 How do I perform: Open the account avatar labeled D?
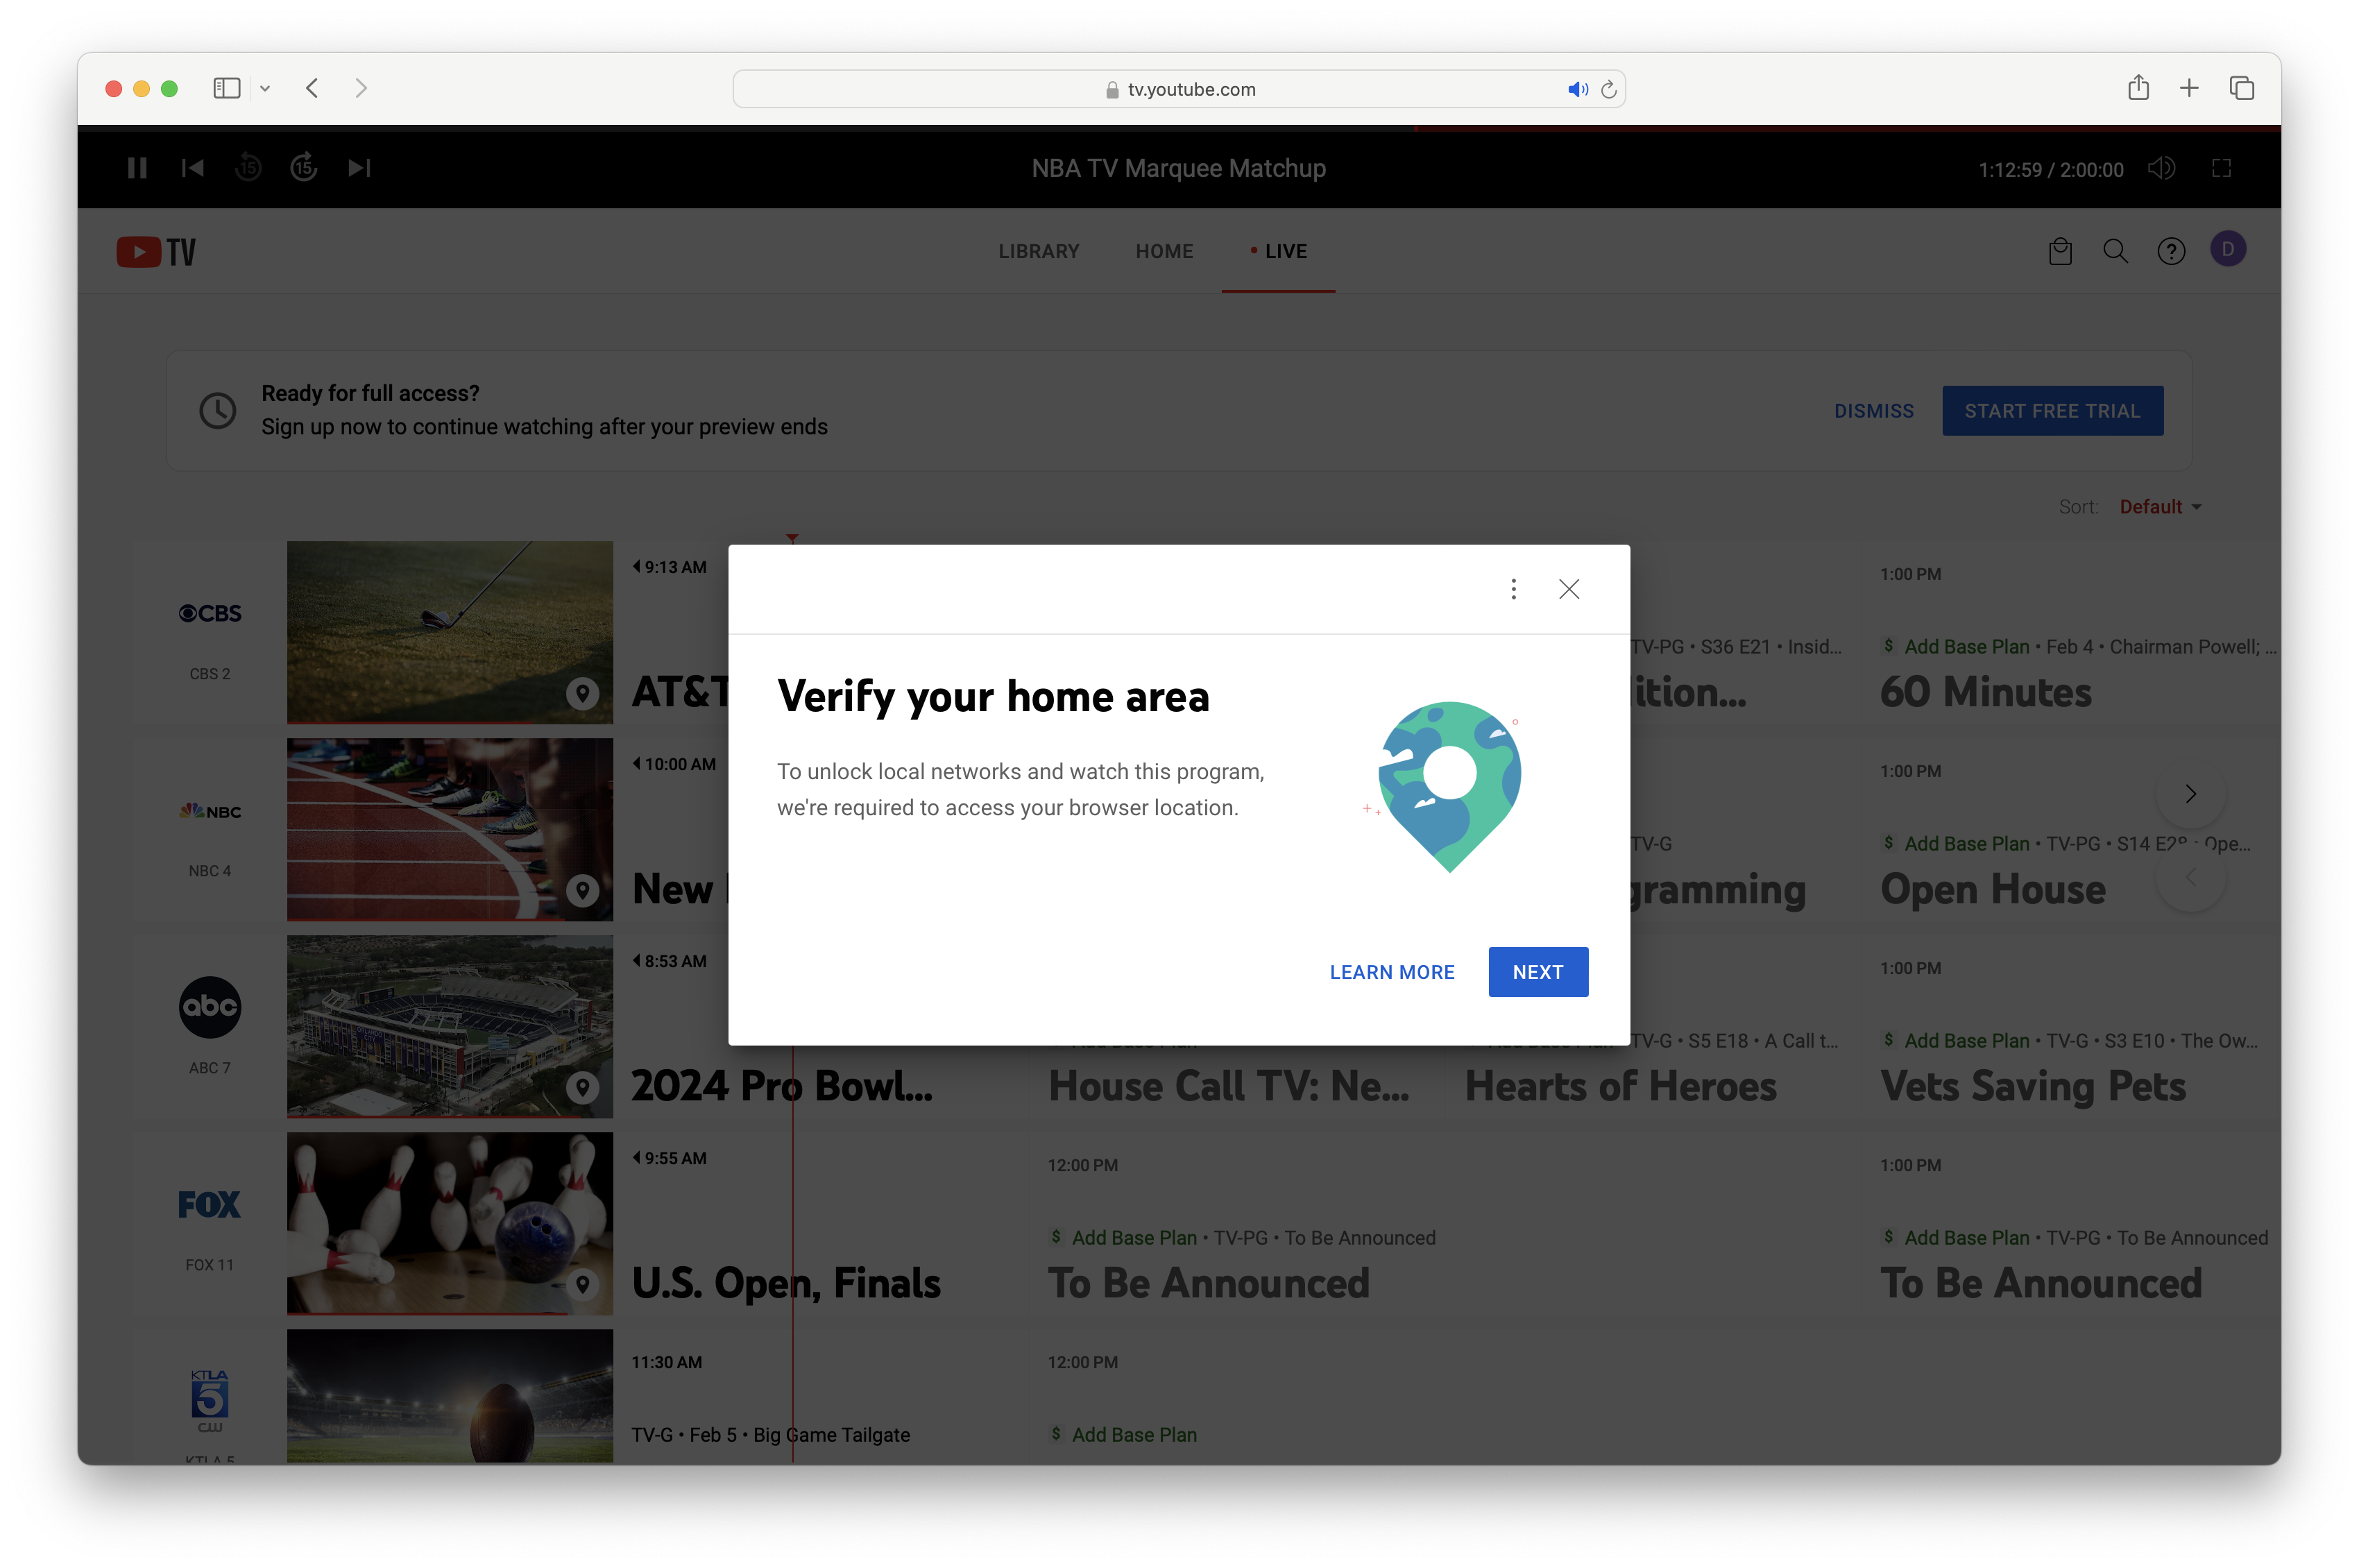click(x=2228, y=249)
